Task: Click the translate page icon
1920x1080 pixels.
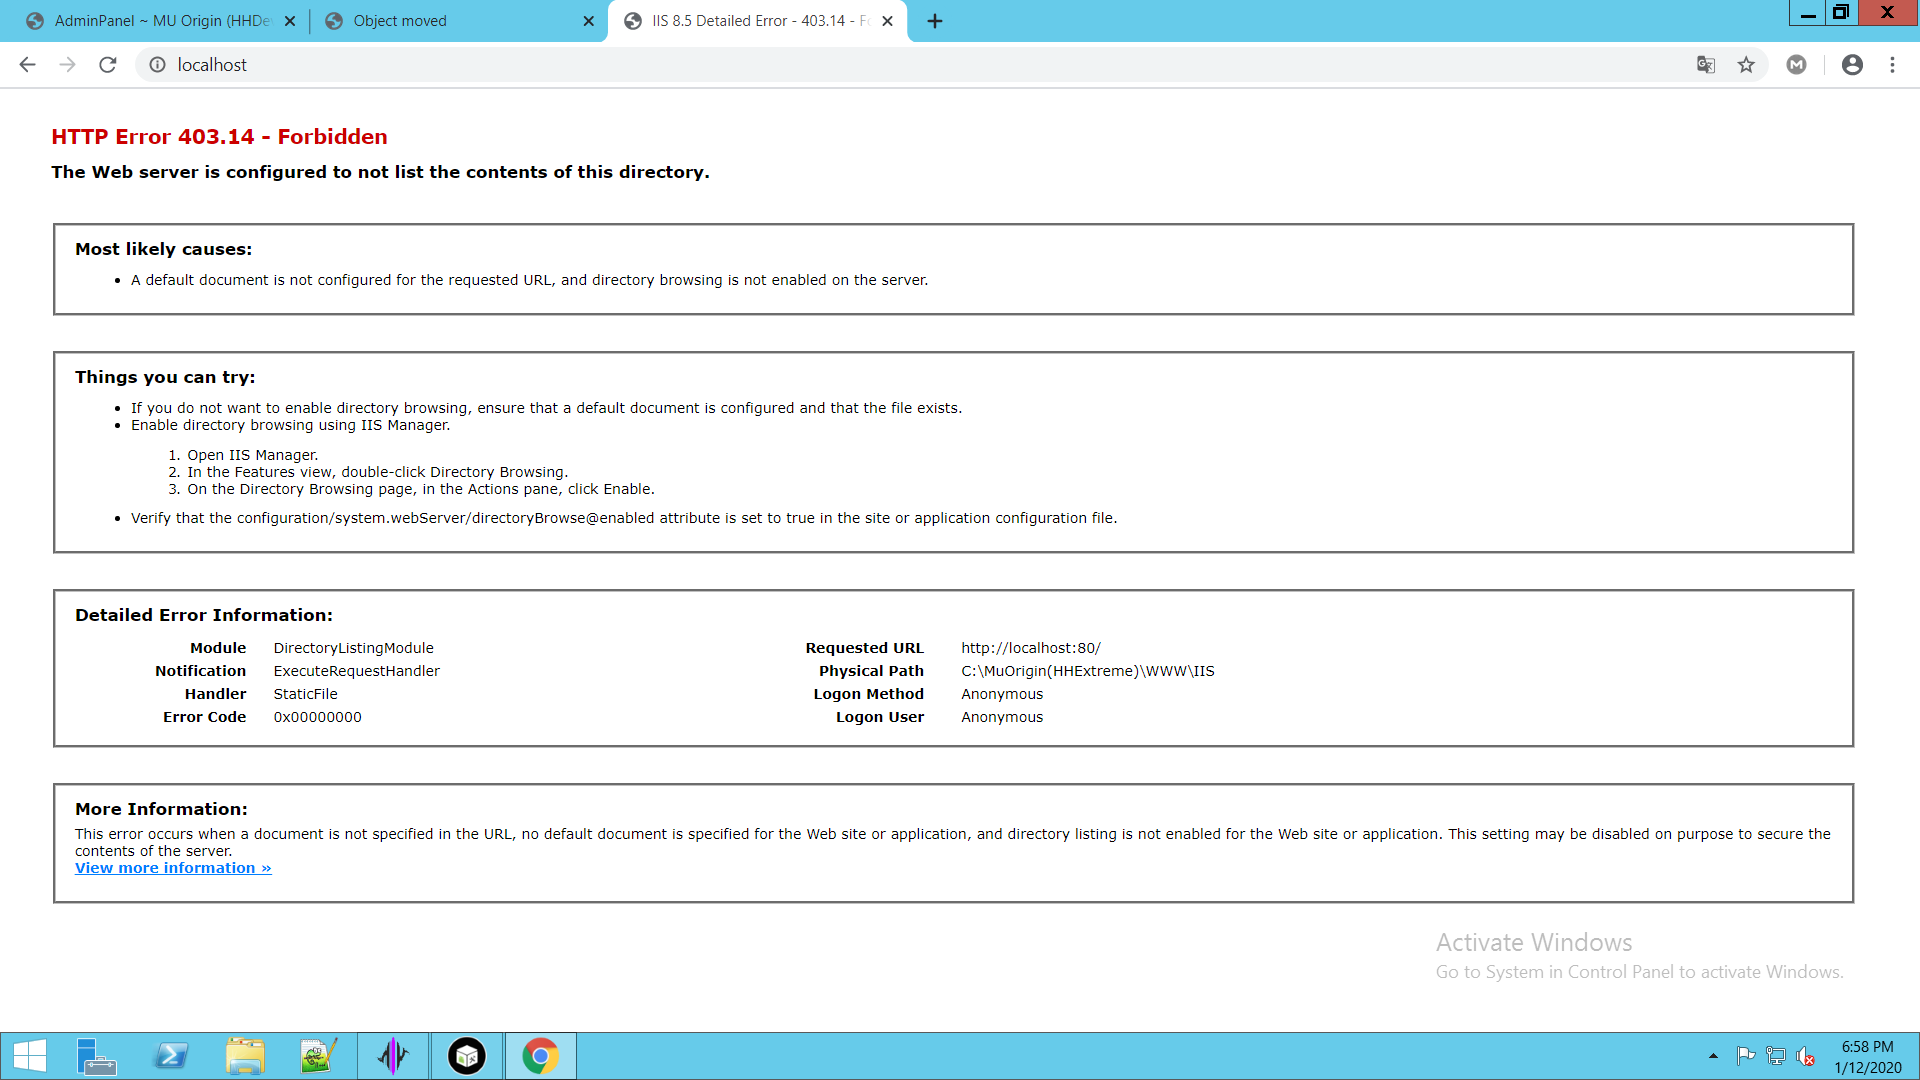Action: 1706,65
